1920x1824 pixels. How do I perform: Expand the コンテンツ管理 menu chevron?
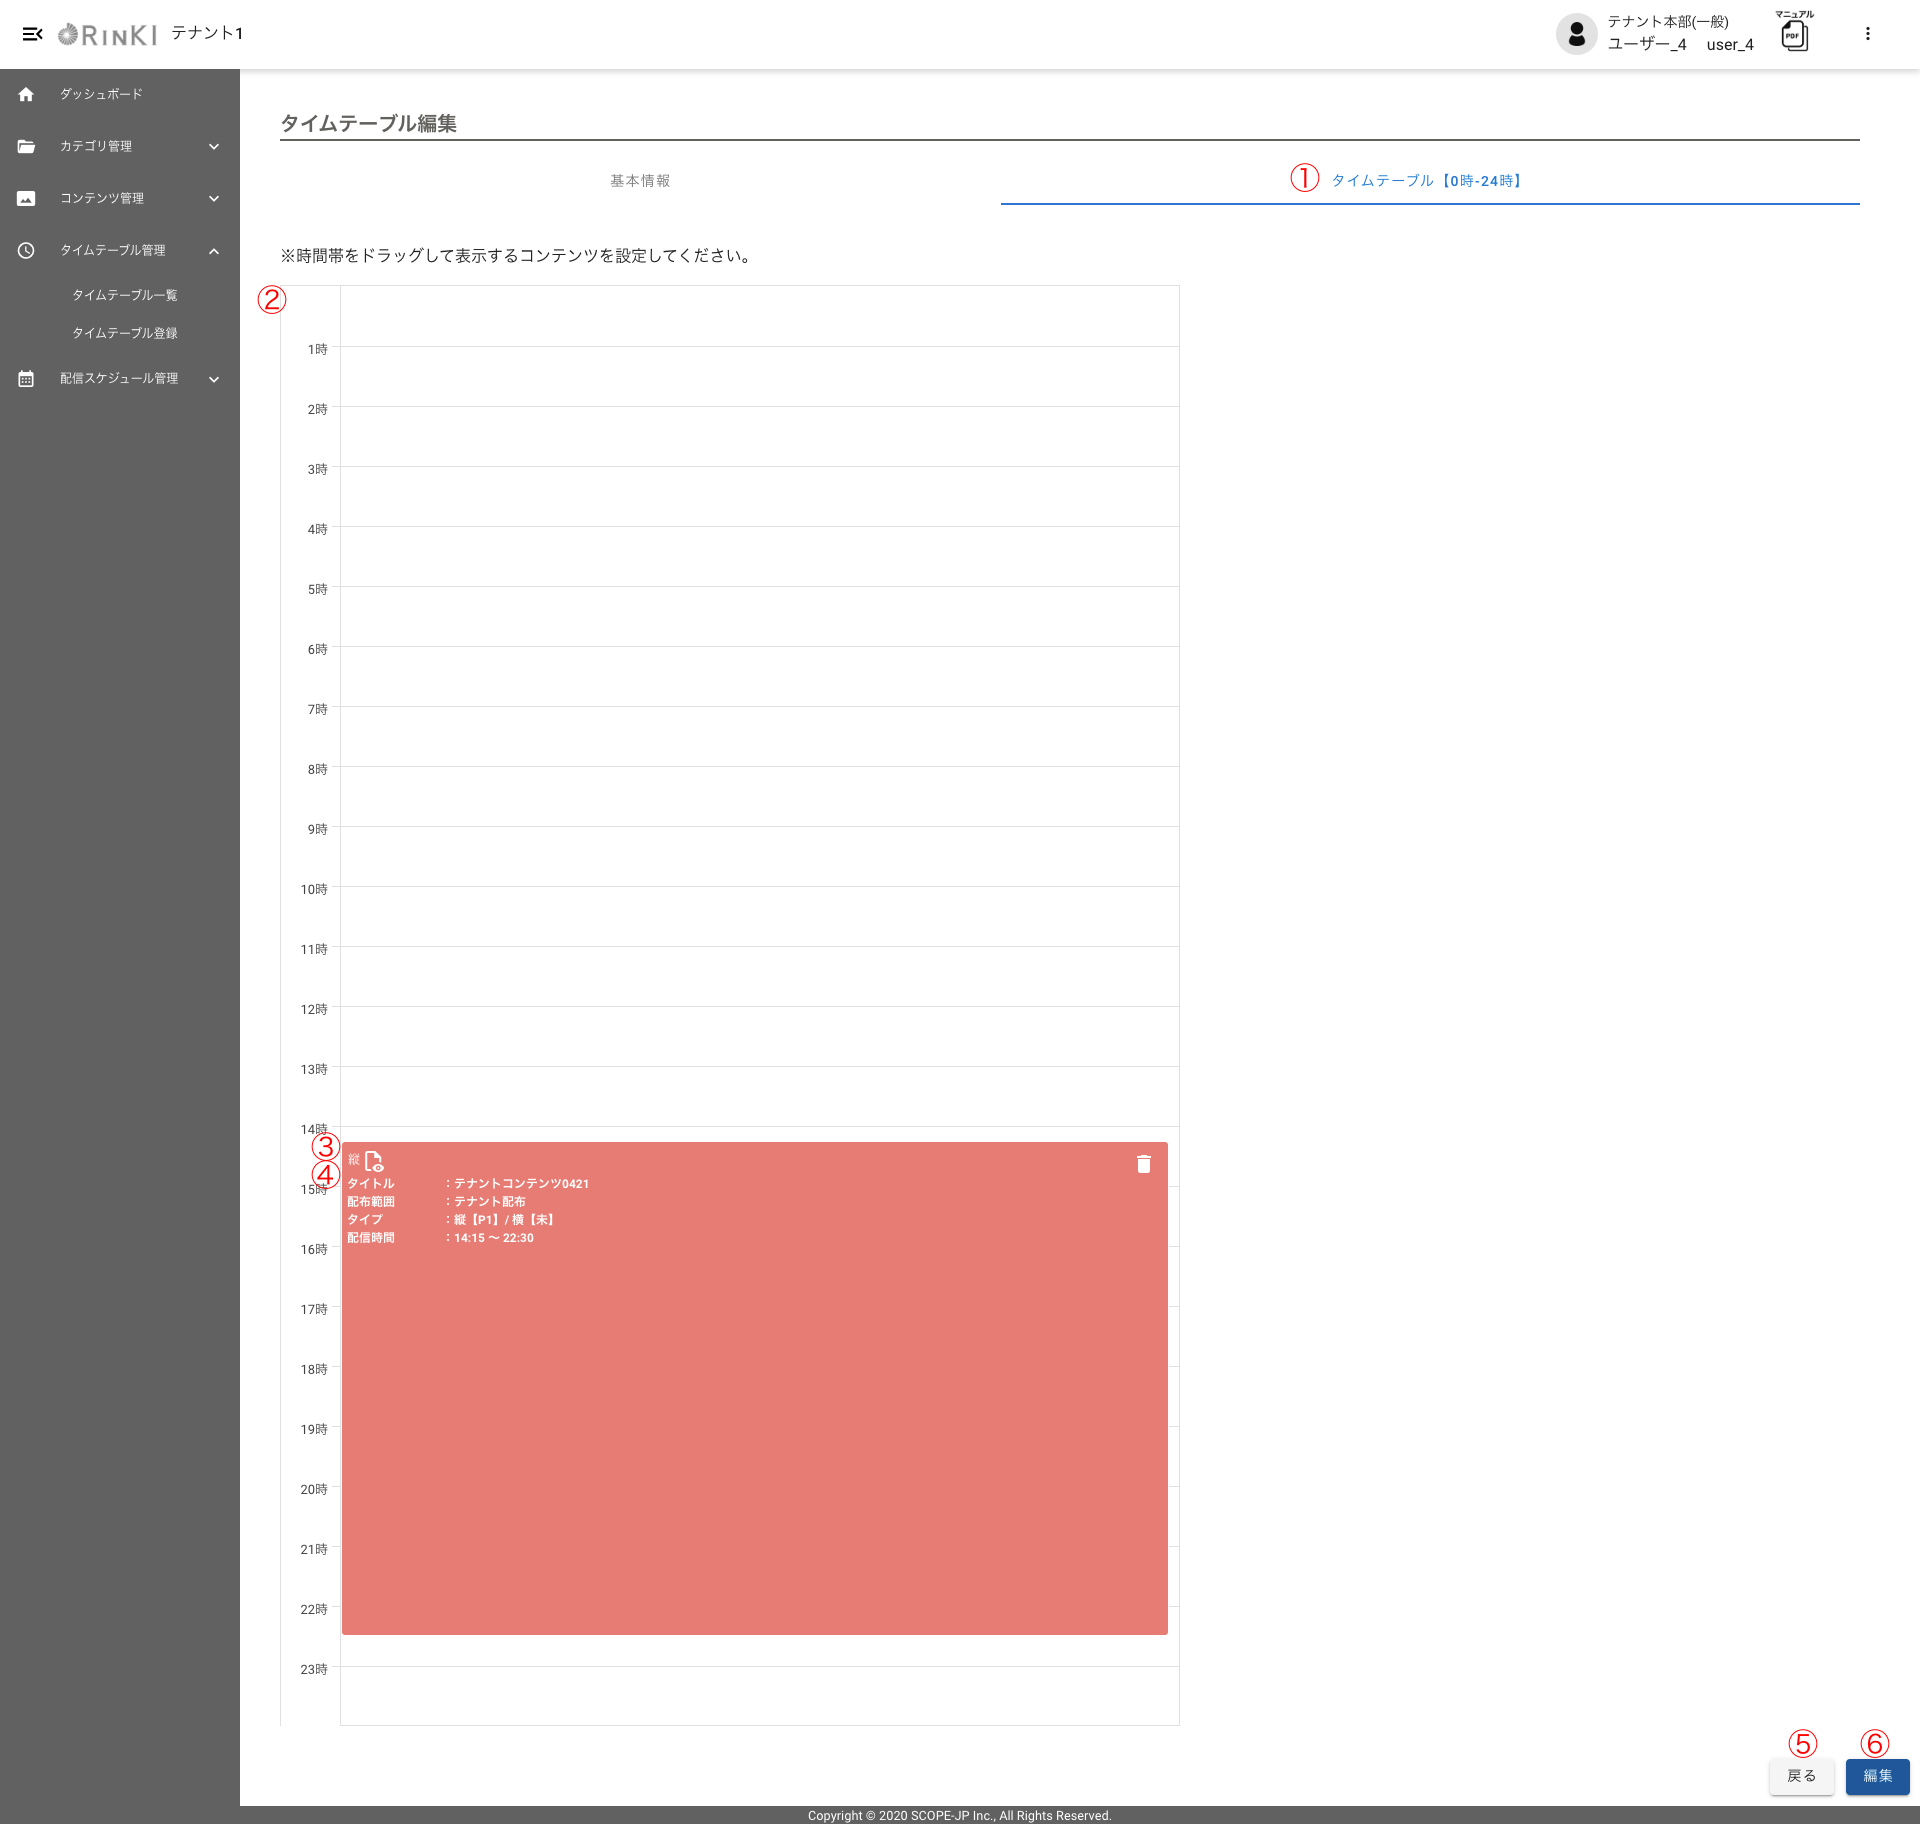coord(214,198)
